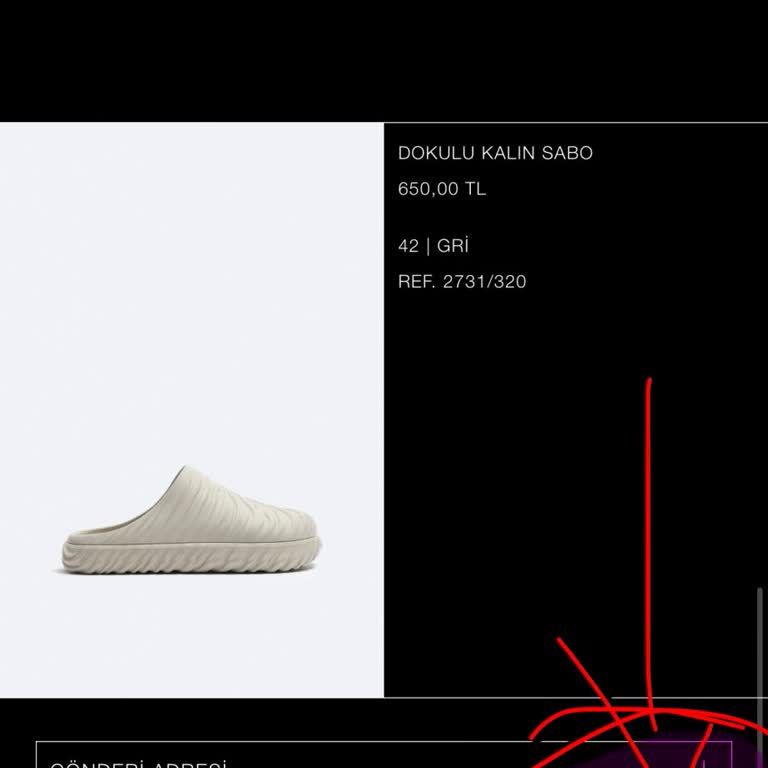This screenshot has height=768, width=768.
Task: Click the white product photo background
Action: coord(192,294)
